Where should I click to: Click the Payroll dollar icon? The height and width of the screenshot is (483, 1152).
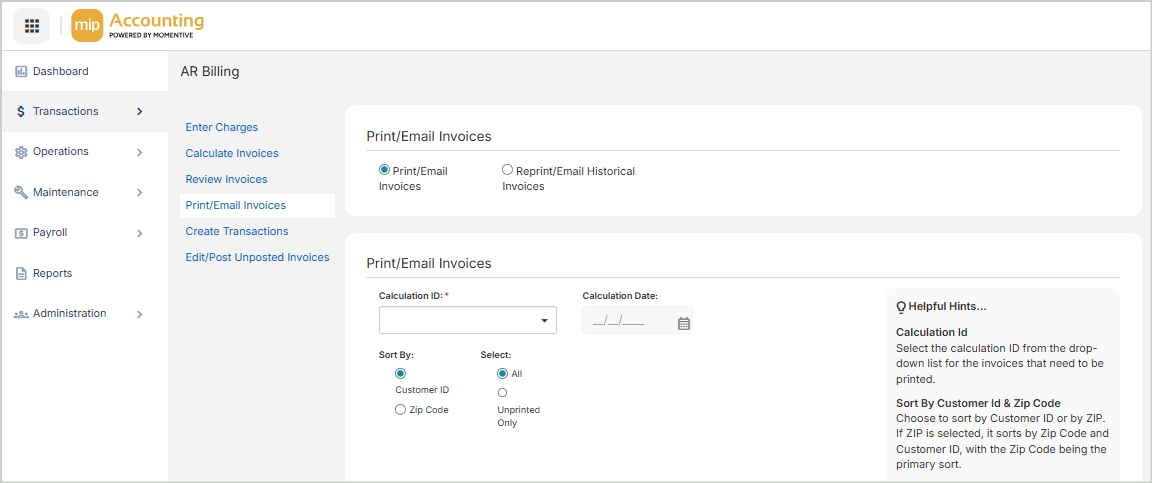21,233
